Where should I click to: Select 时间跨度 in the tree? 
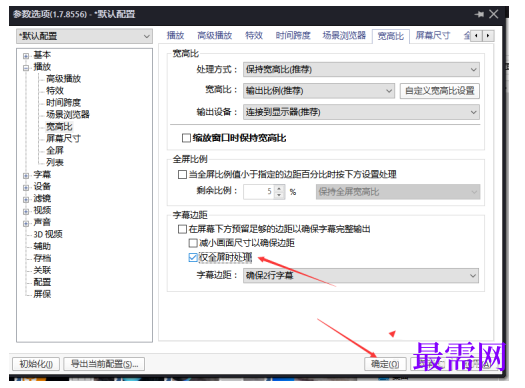63,103
